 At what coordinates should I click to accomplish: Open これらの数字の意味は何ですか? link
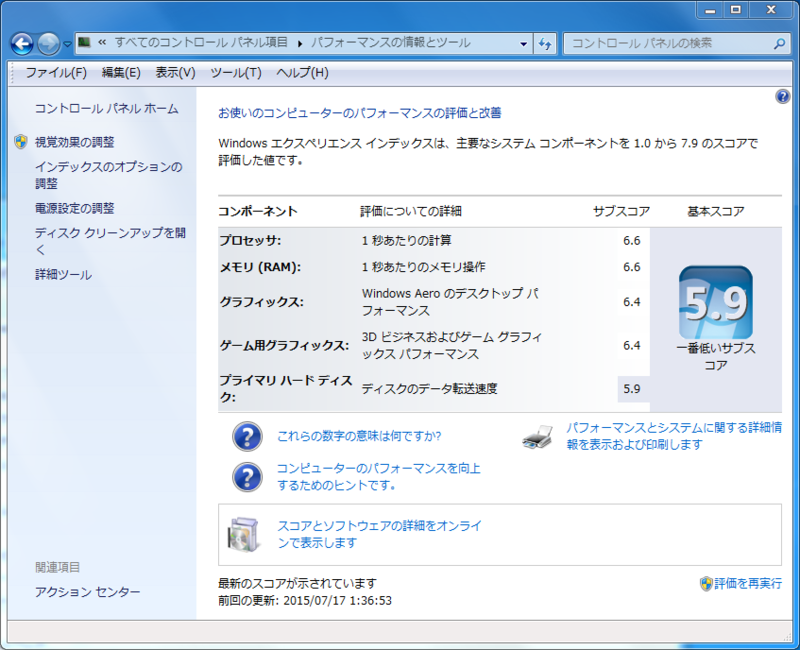(359, 436)
